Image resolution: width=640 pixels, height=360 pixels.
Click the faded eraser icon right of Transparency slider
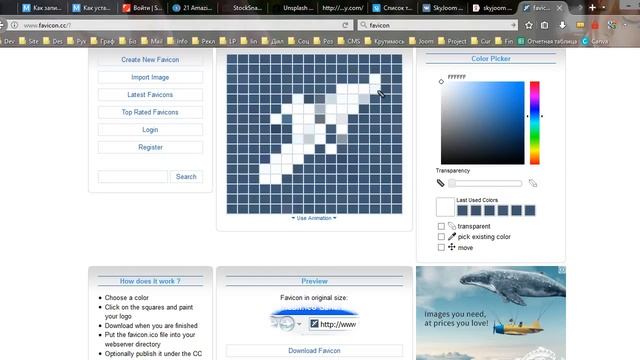tap(533, 183)
